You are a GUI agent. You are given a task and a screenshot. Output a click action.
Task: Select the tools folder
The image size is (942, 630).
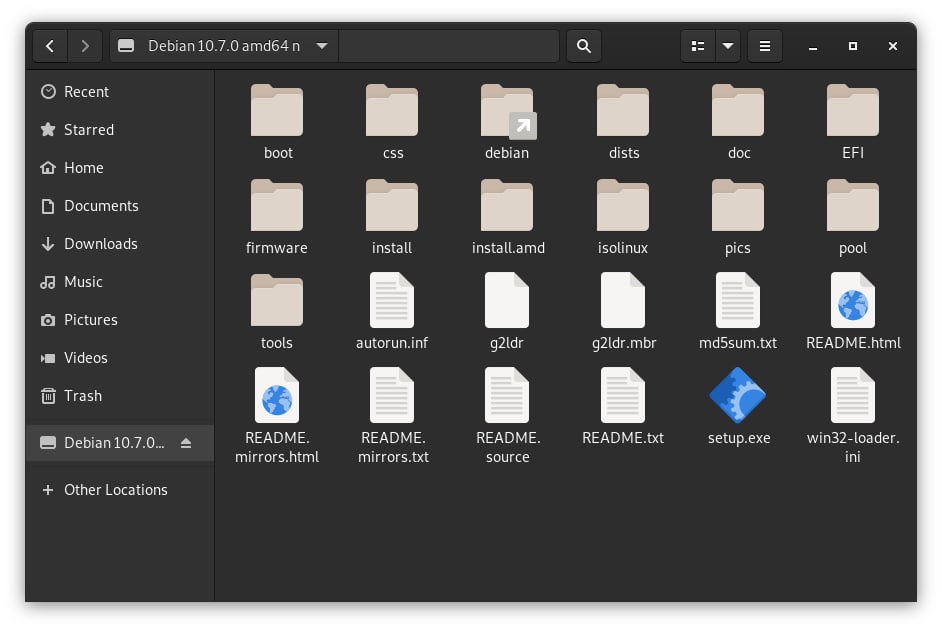point(277,312)
